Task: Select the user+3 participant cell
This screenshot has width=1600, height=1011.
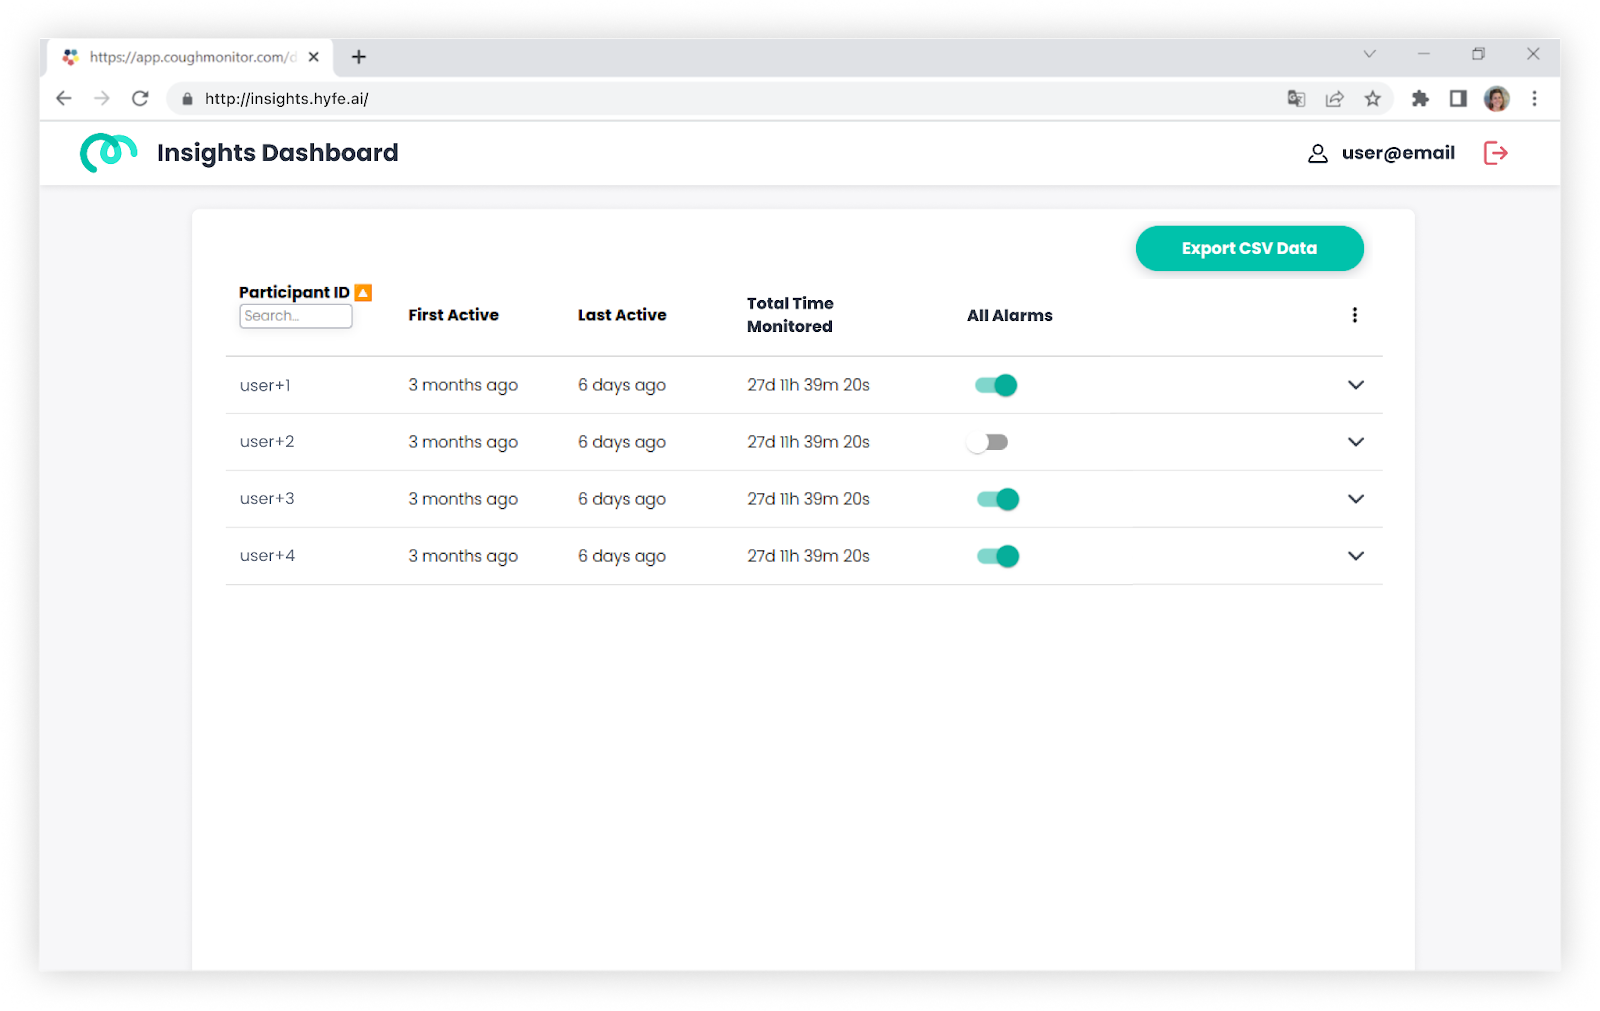Action: click(x=267, y=499)
